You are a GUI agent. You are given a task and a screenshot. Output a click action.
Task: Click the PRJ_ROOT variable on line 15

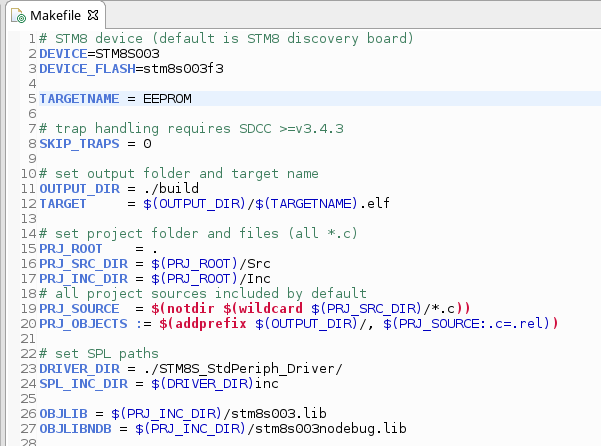point(71,249)
